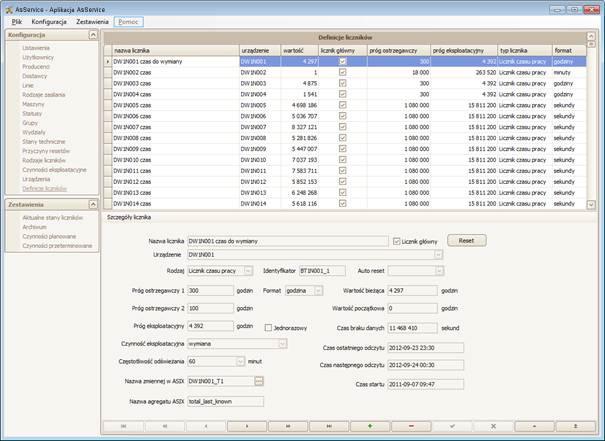Select the DW1N002 czas row
Screen dimensions: 605x441
point(345,72)
